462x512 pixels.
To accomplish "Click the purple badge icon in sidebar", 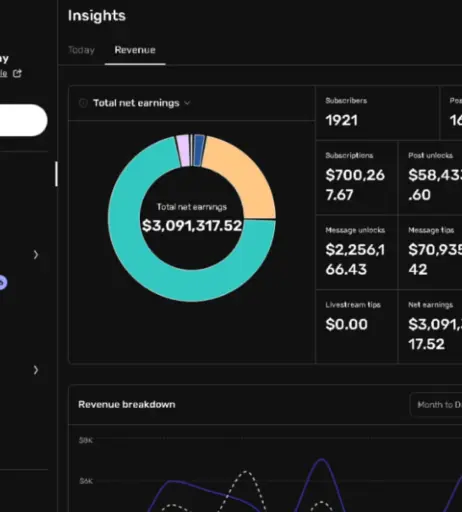I will click(2, 282).
